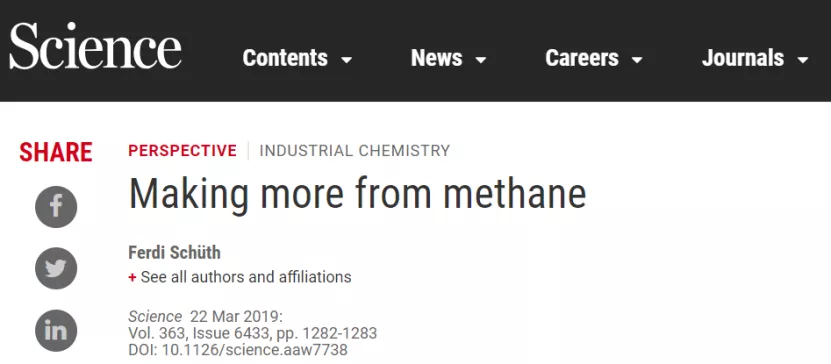Select the Contents menu item
Viewport: 831px width, 364px height.
(285, 58)
